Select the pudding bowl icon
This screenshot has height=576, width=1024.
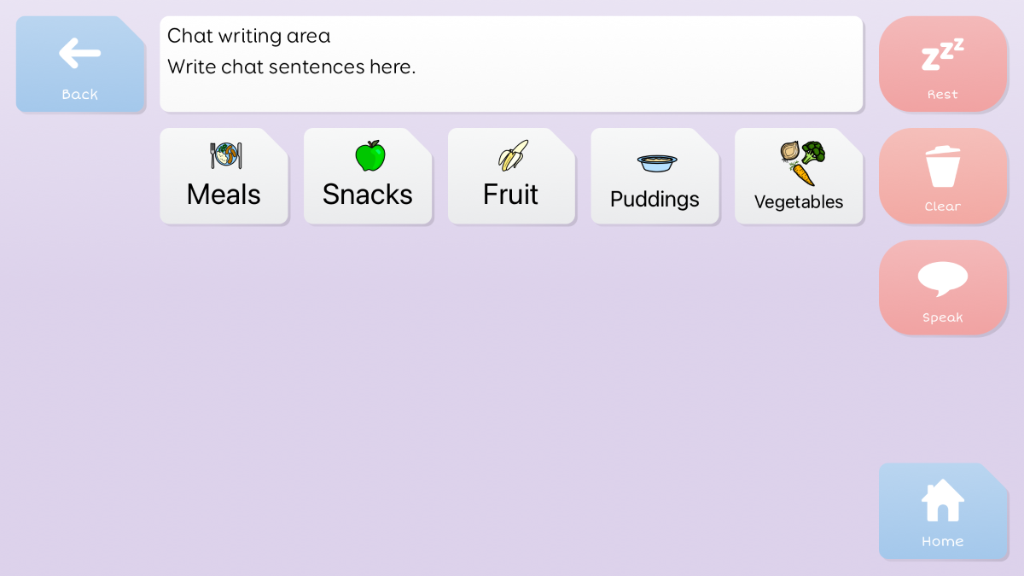point(657,163)
